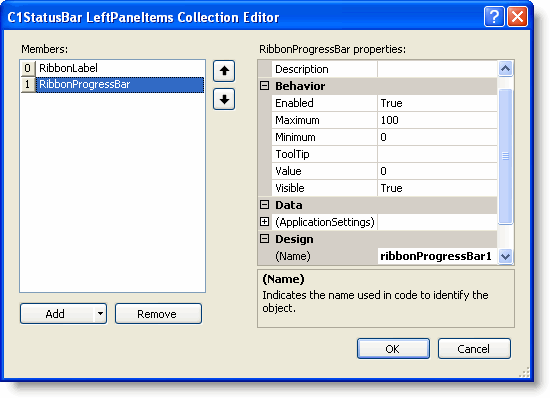Click the Minimum value field
This screenshot has height=398, width=550.
437,137
